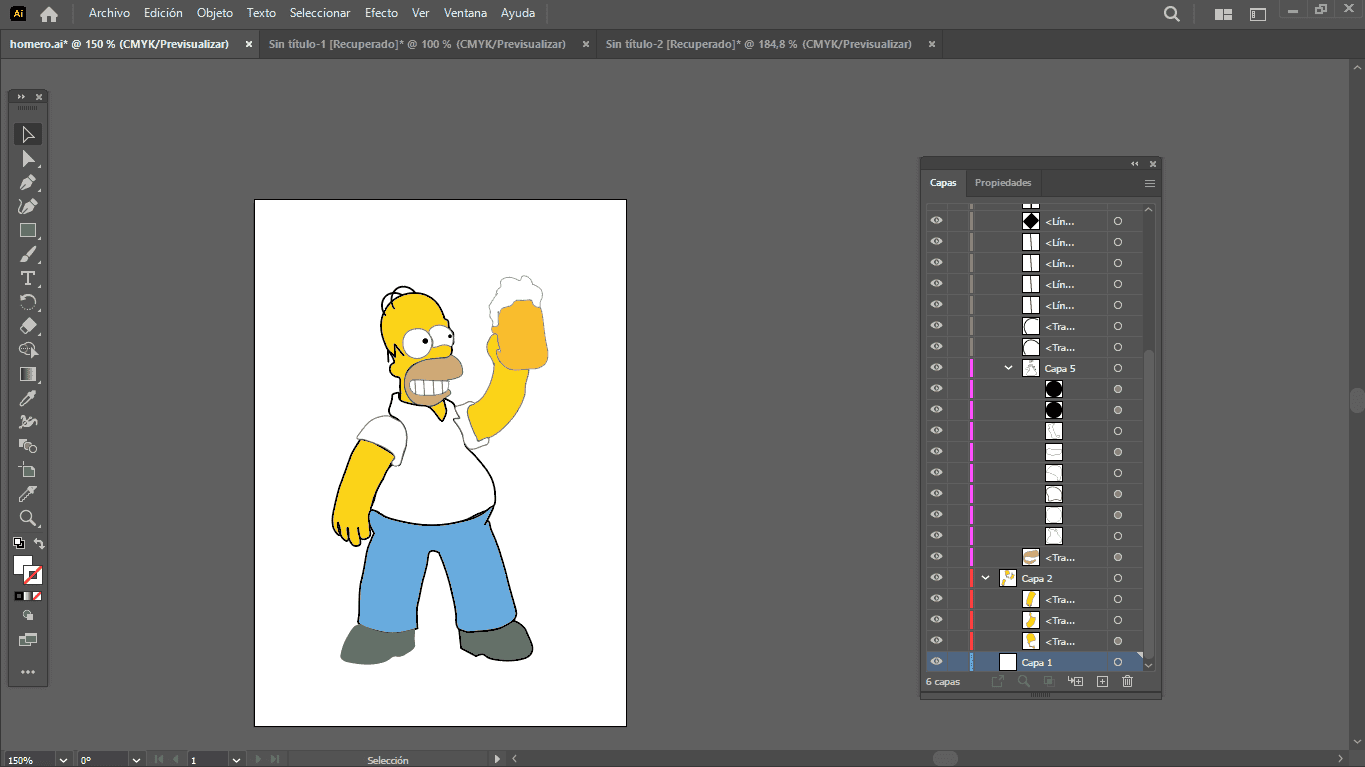Open artboard number dropdown

pos(236,760)
